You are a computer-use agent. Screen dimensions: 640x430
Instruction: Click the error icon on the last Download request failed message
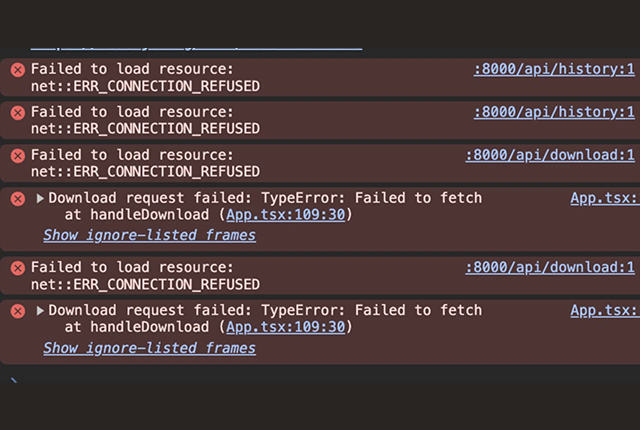pos(17,311)
